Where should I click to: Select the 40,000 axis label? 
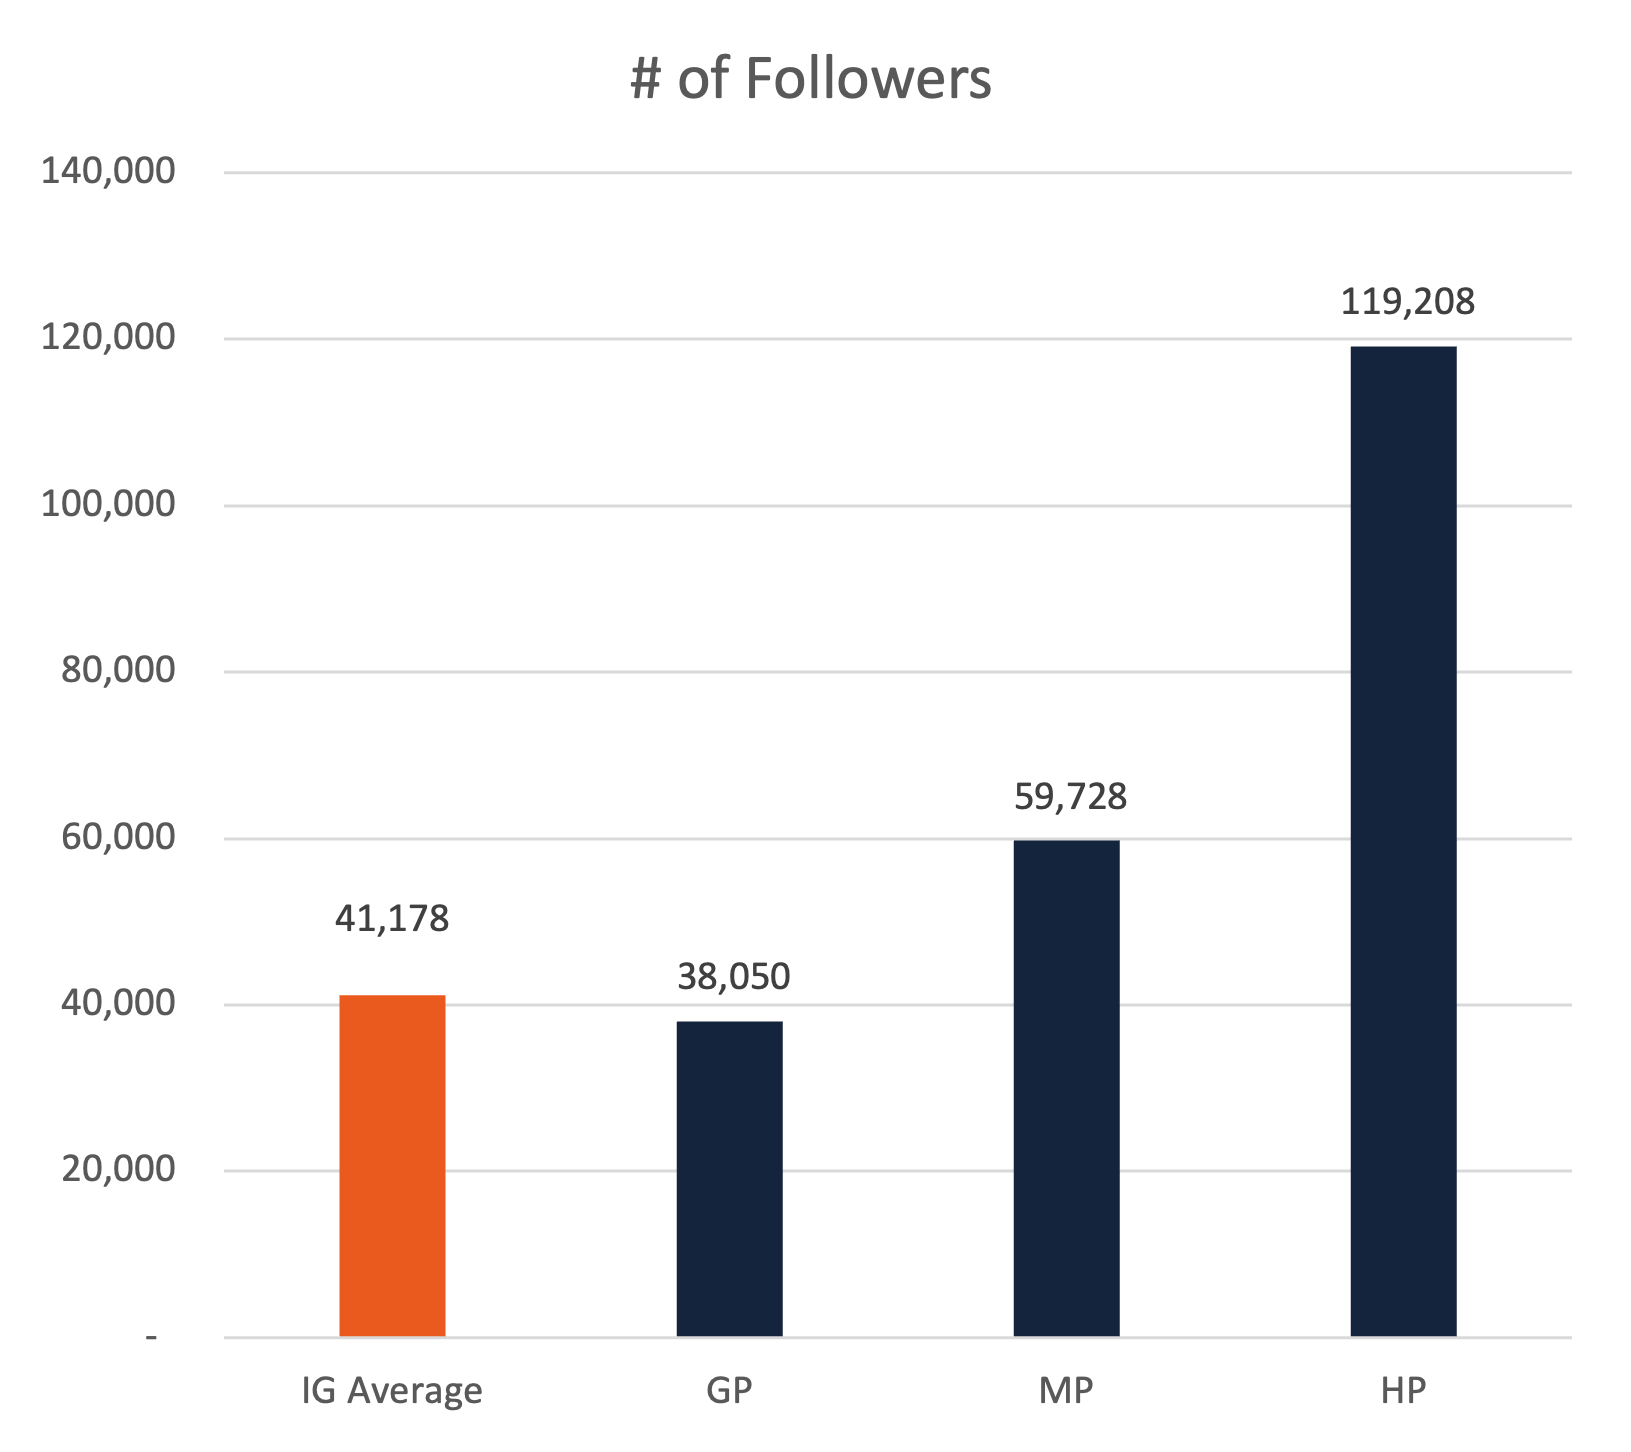pyautogui.click(x=118, y=1003)
